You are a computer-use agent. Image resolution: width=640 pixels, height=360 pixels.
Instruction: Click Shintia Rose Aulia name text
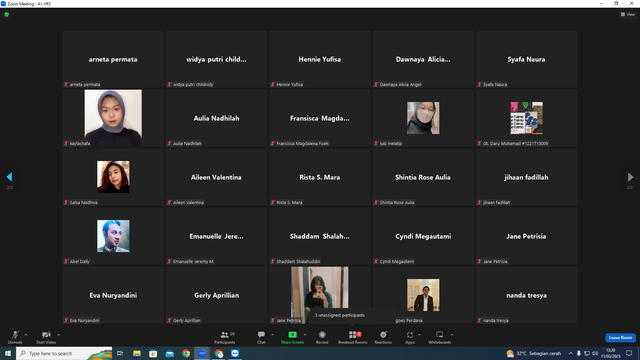tap(423, 177)
